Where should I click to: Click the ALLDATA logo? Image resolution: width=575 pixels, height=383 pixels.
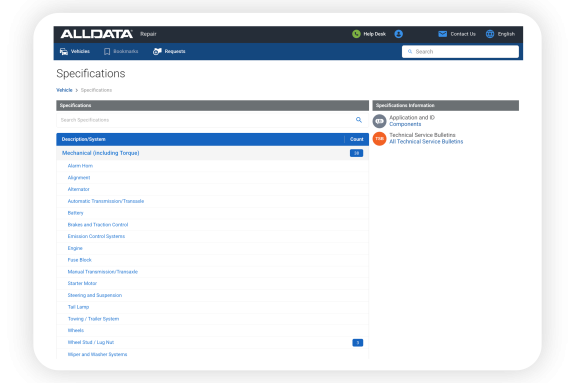pyautogui.click(x=97, y=34)
